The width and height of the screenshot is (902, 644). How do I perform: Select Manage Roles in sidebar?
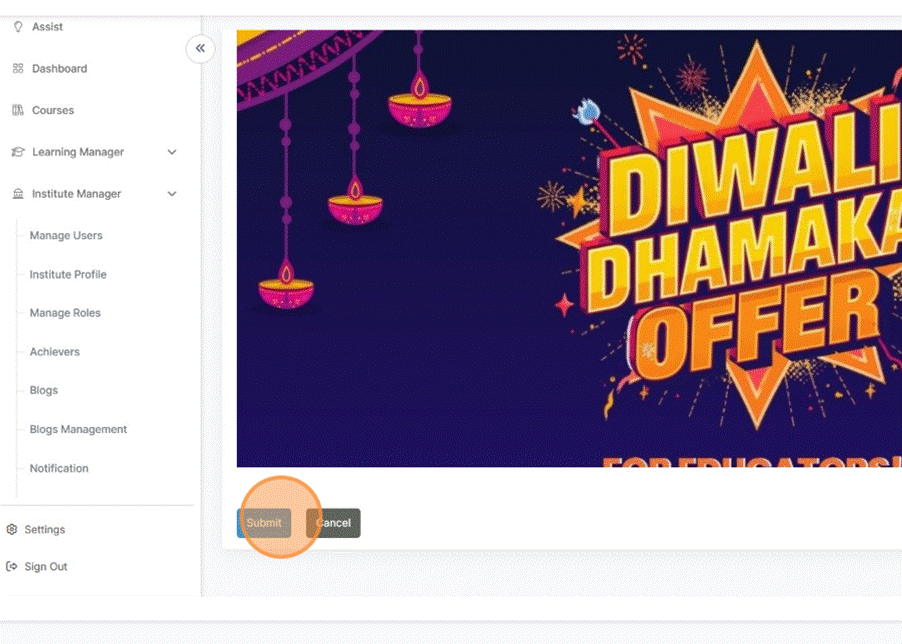[65, 313]
